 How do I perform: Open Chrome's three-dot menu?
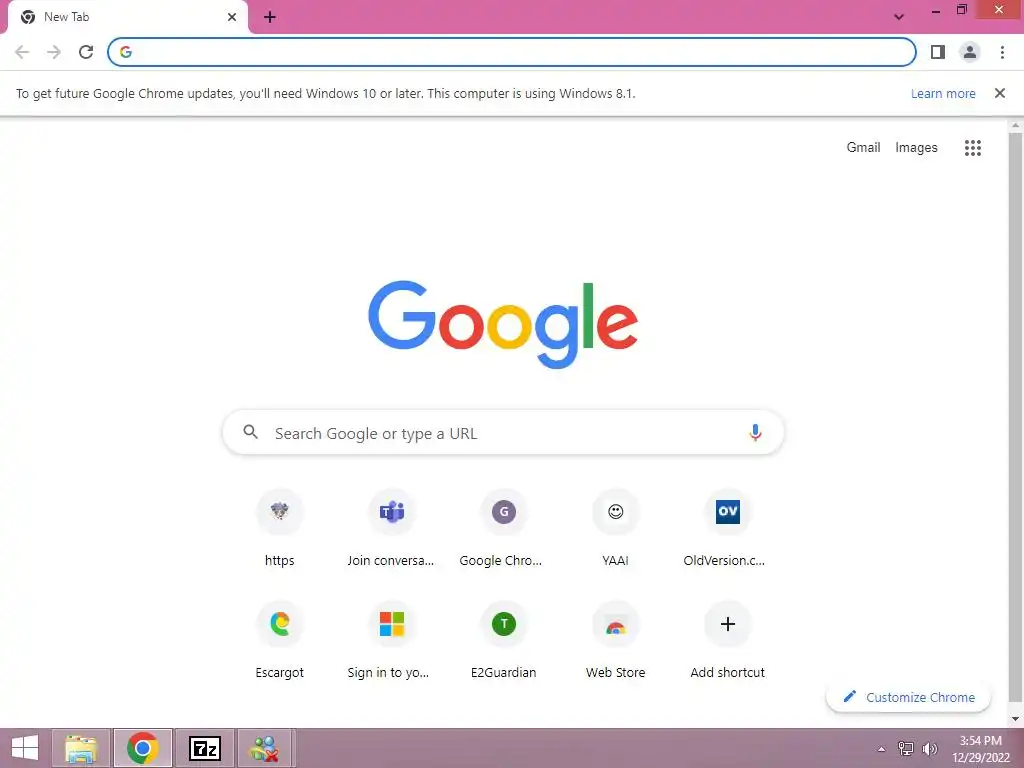[1002, 52]
